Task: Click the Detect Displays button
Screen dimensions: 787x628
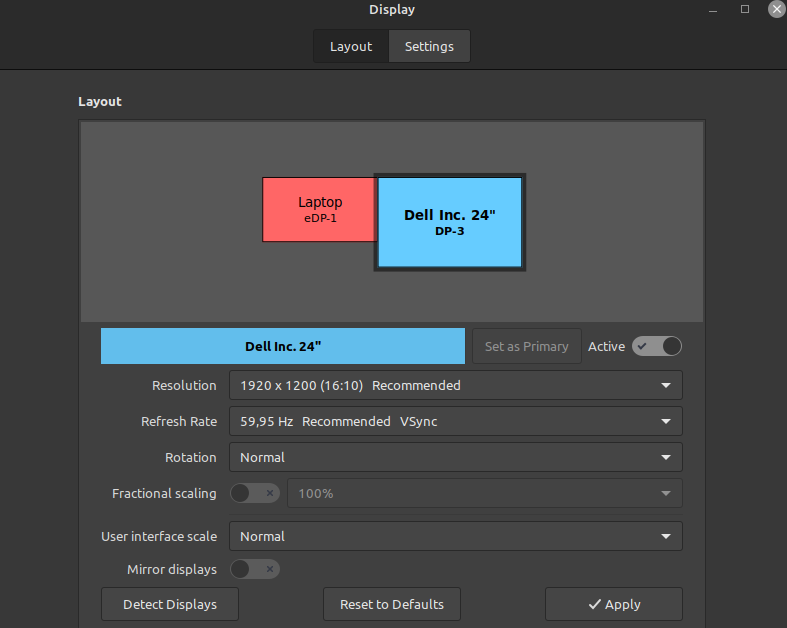Action: point(171,604)
